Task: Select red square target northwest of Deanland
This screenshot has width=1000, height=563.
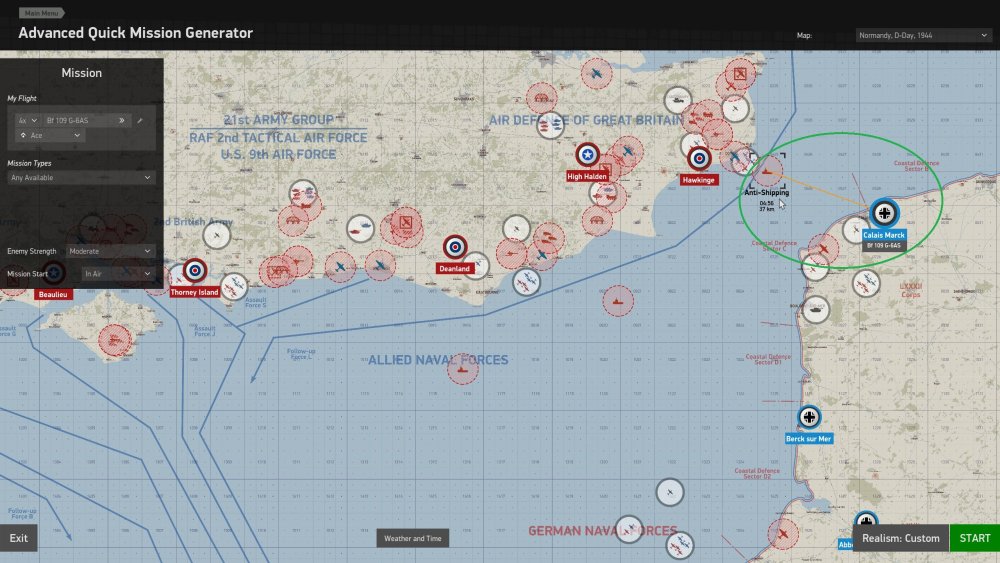Action: 406,223
